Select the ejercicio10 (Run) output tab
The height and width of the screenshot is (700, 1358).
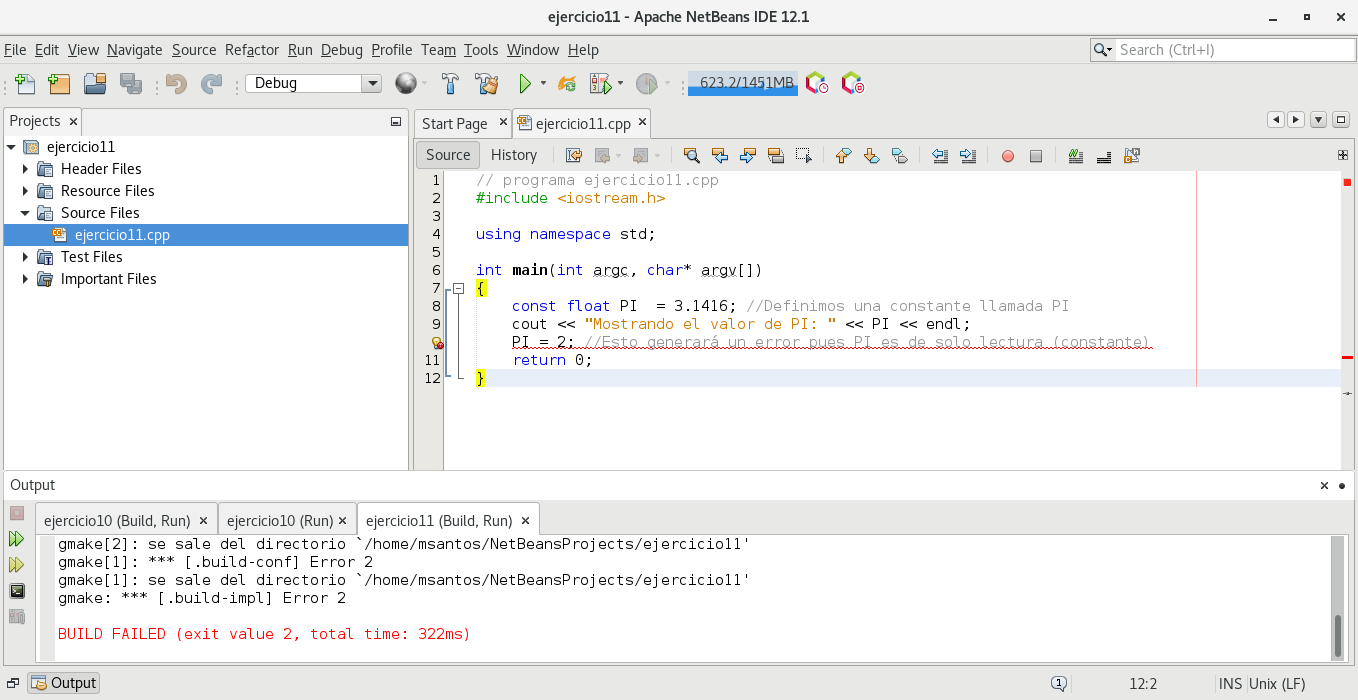point(279,521)
